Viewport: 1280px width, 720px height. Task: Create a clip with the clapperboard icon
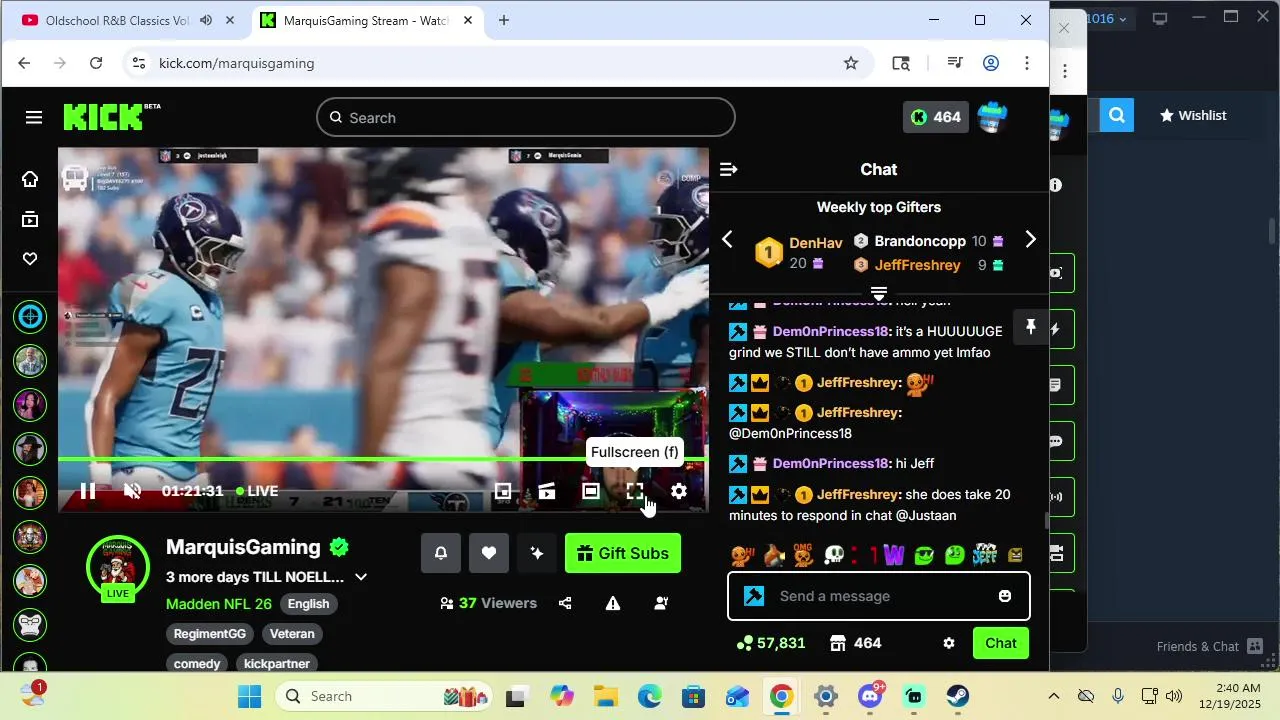pyautogui.click(x=547, y=491)
